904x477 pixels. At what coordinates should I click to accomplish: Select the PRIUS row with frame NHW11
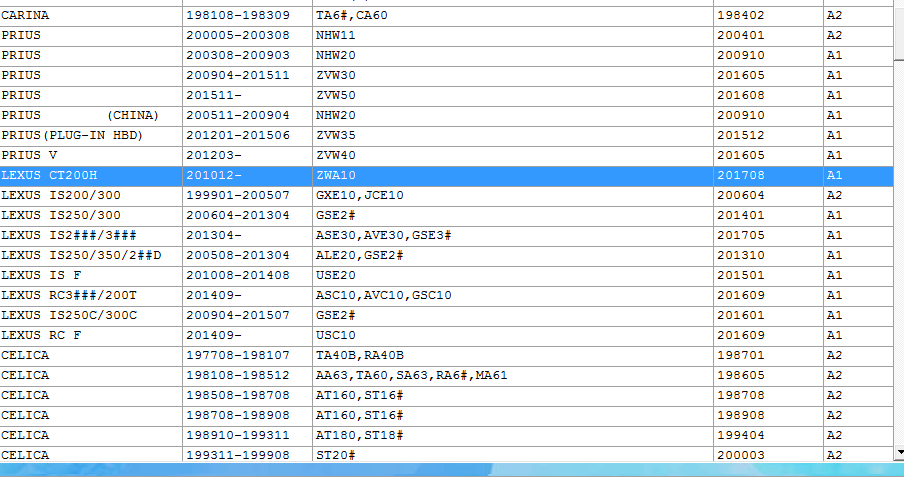(x=447, y=36)
